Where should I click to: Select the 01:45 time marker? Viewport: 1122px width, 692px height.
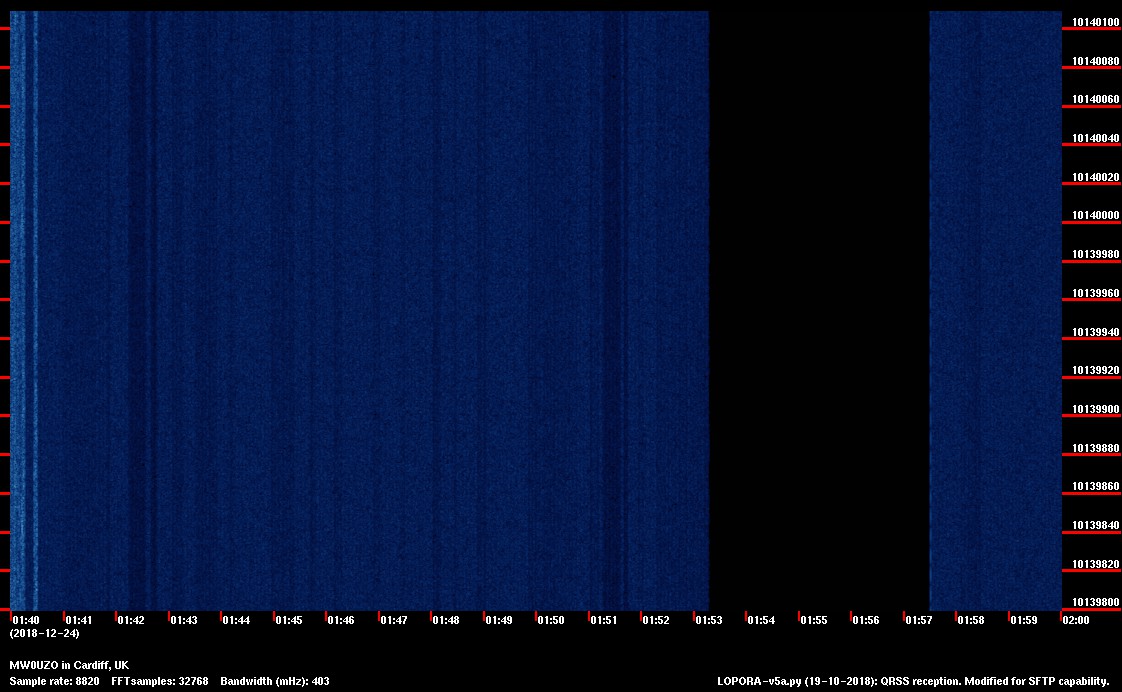pos(289,620)
